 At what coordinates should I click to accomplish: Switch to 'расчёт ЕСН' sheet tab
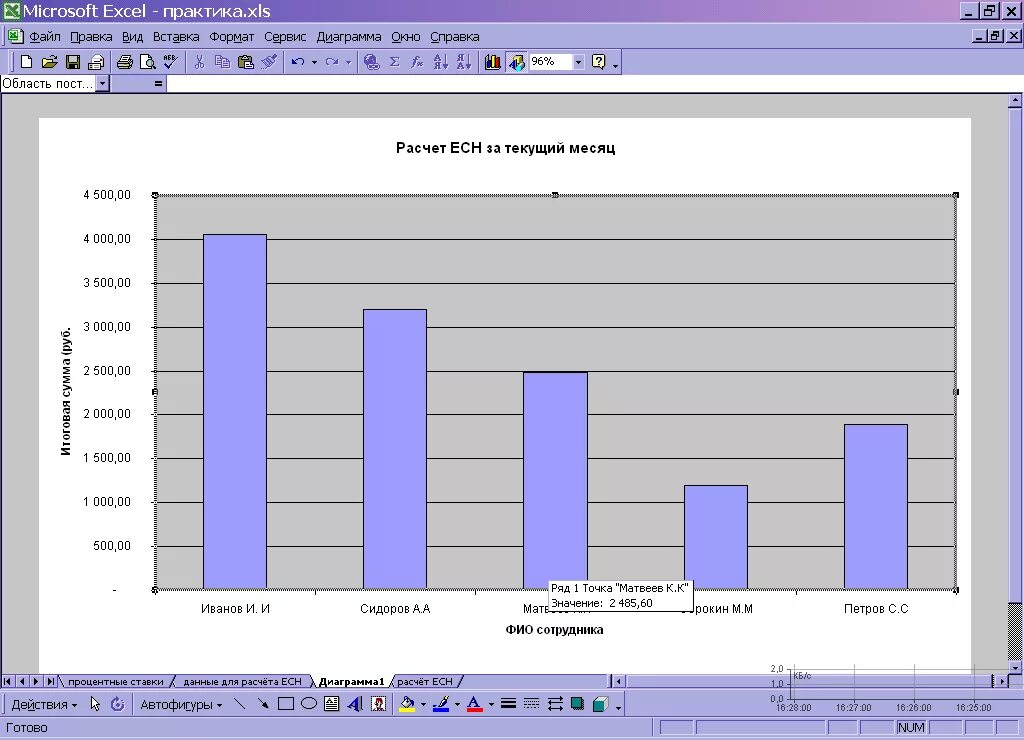(424, 681)
